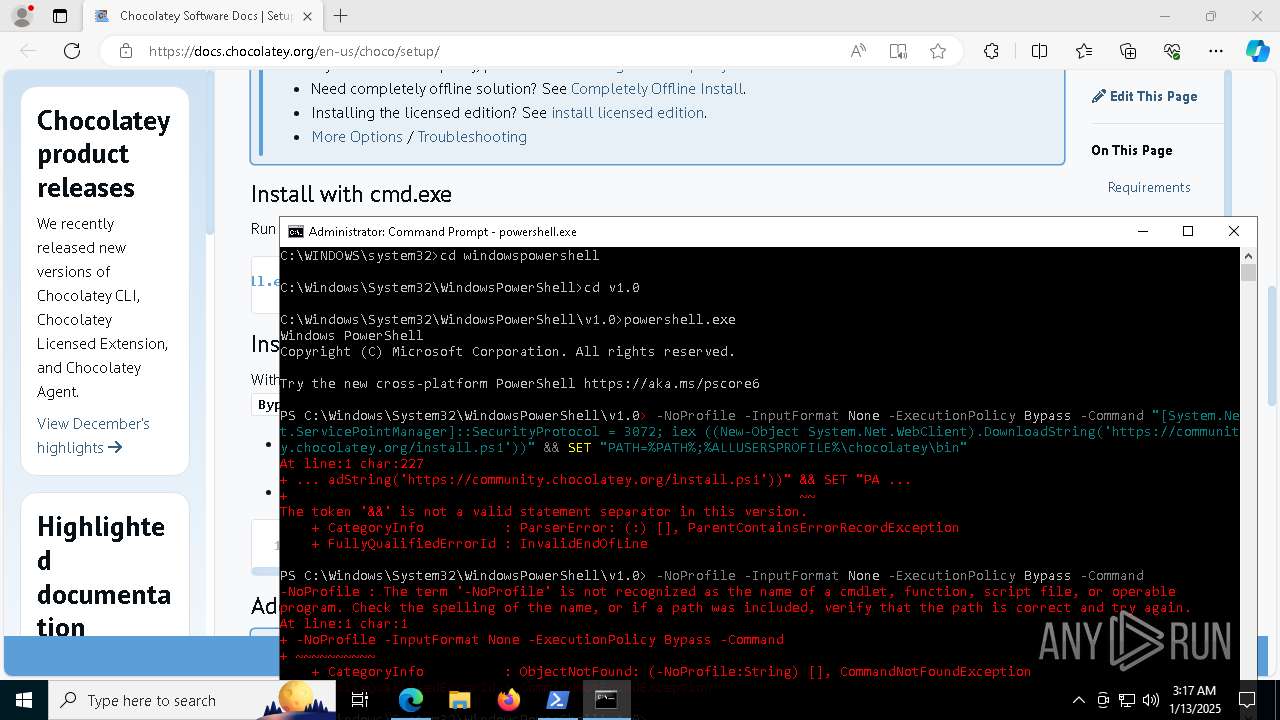Open Completely Offline Install link
The image size is (1280, 720).
coord(656,89)
